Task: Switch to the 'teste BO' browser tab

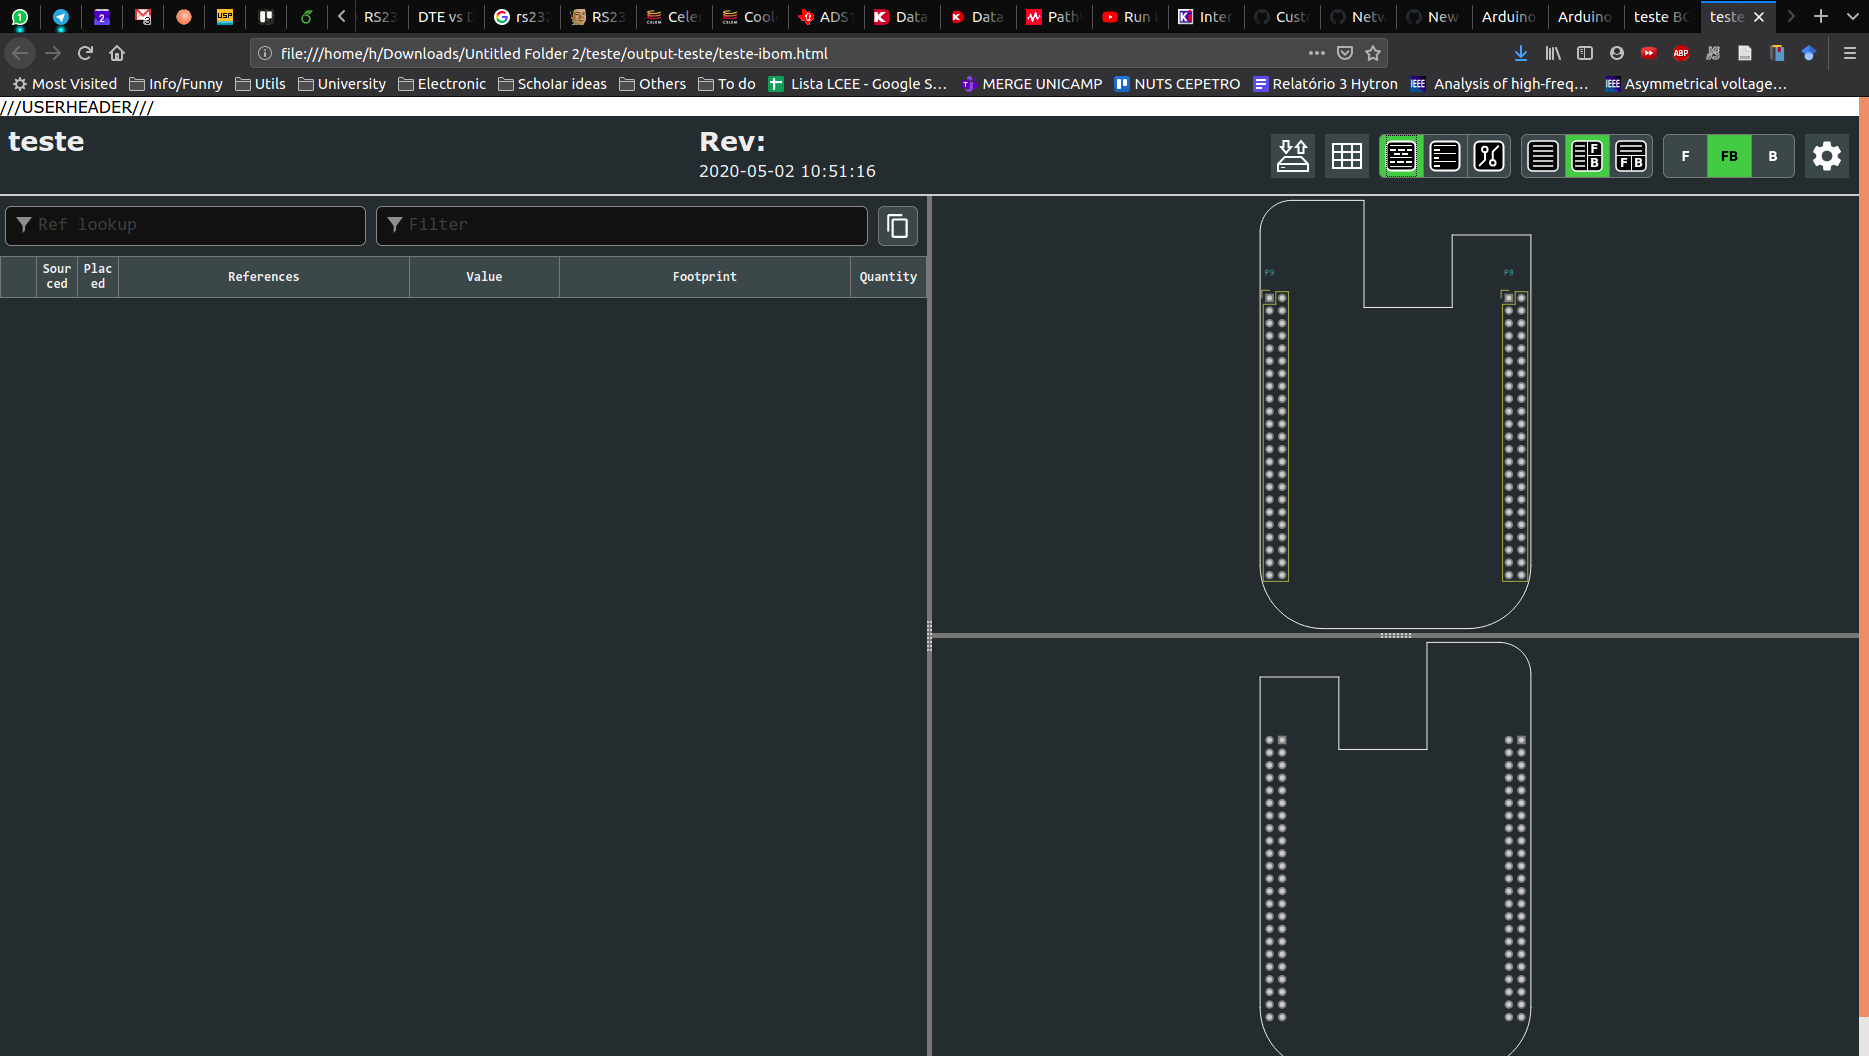Action: point(1659,16)
